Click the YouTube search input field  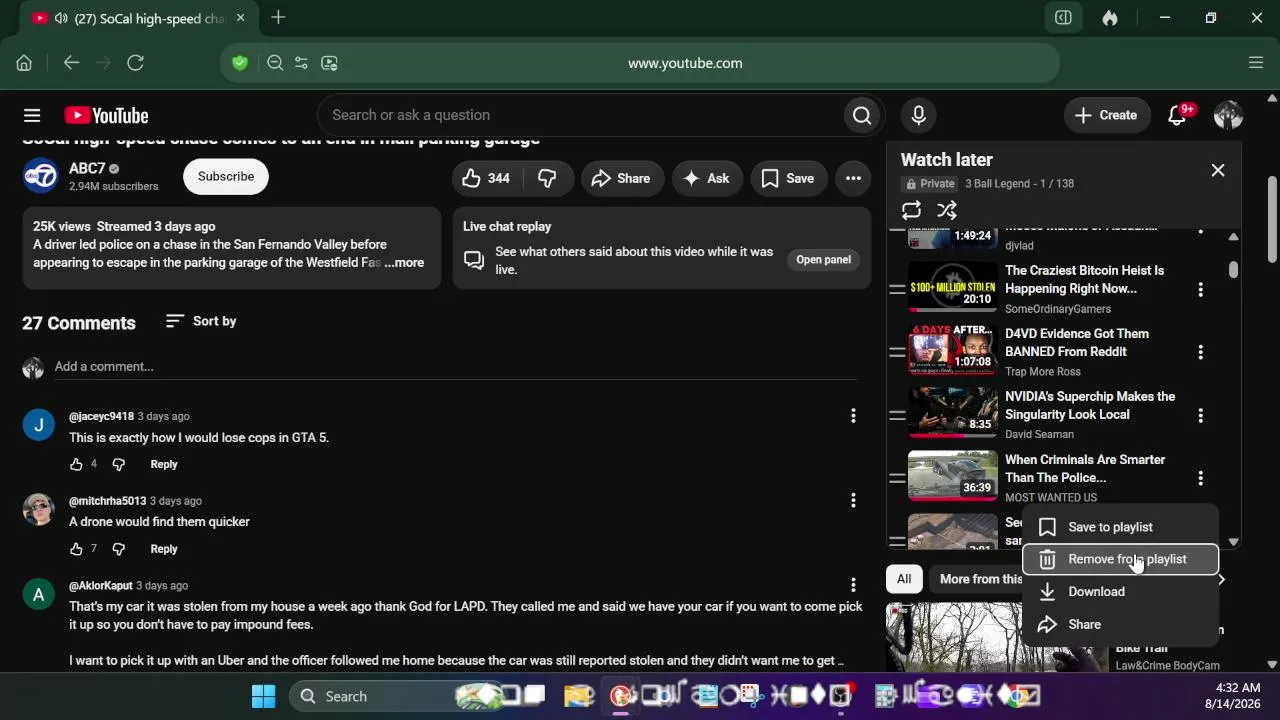tap(580, 115)
